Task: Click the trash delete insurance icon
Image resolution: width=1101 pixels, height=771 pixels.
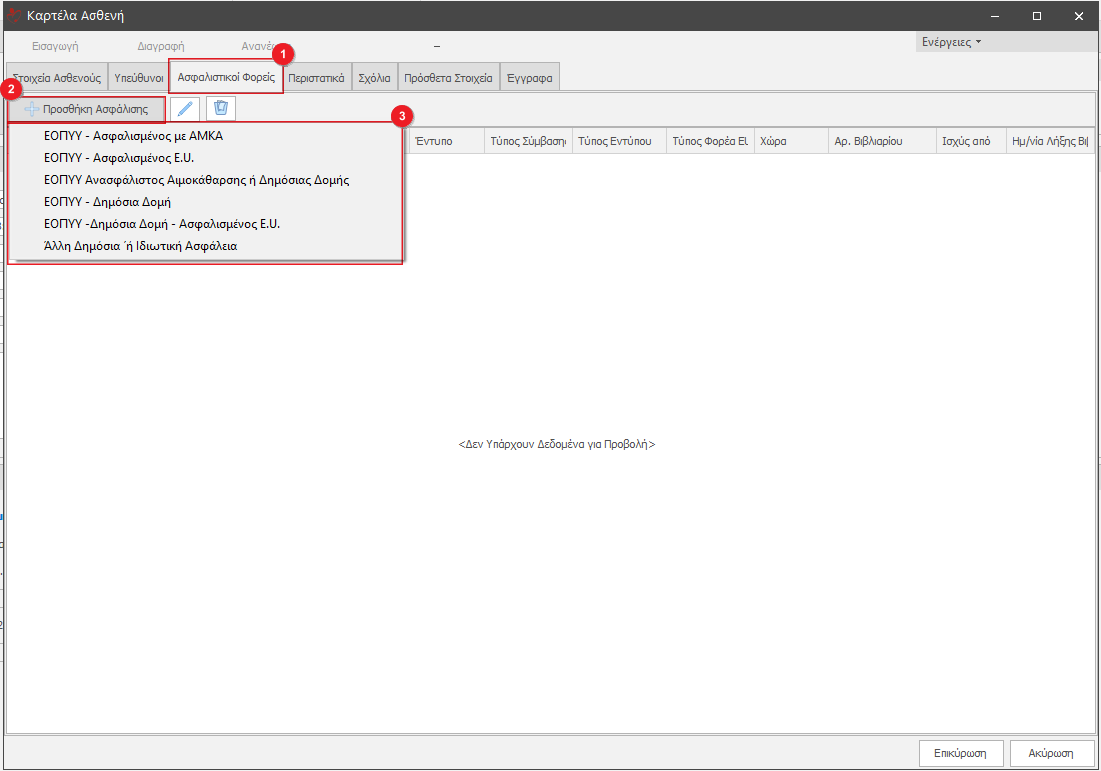Action: tap(221, 108)
